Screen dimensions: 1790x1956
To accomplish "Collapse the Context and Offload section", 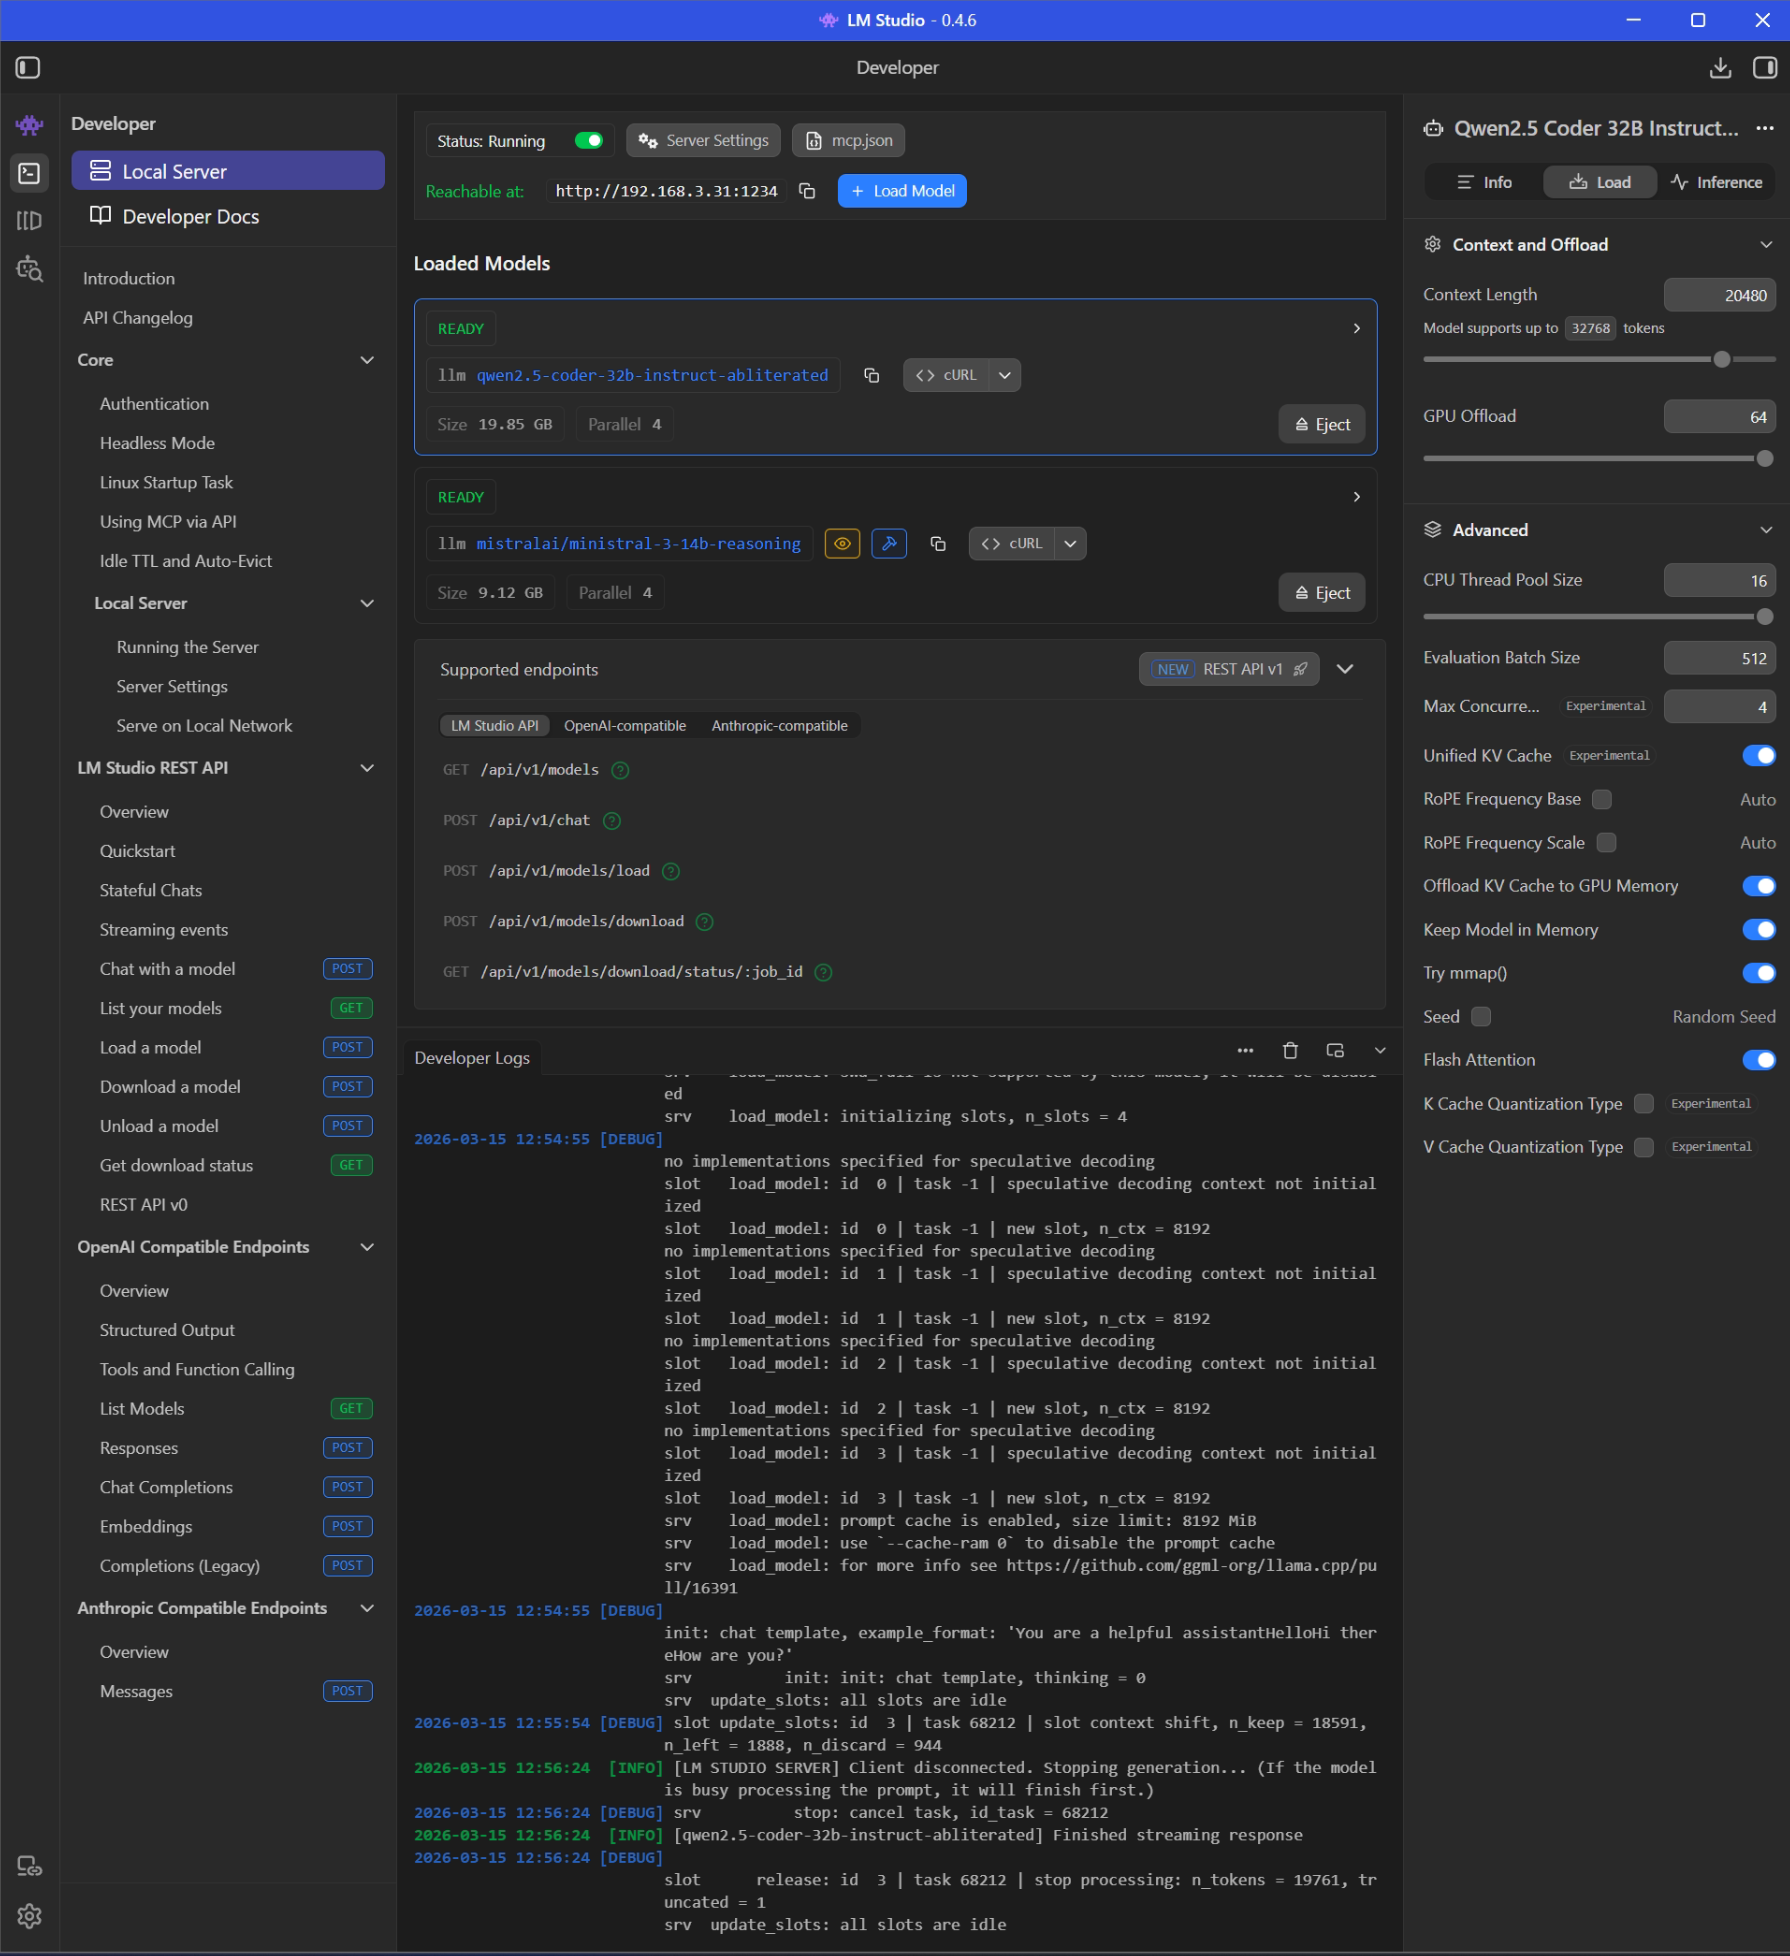I will point(1765,245).
